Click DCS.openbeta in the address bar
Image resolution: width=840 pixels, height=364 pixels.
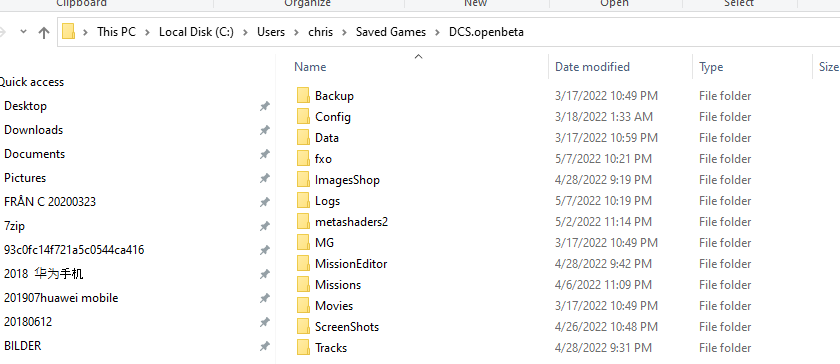tap(486, 32)
